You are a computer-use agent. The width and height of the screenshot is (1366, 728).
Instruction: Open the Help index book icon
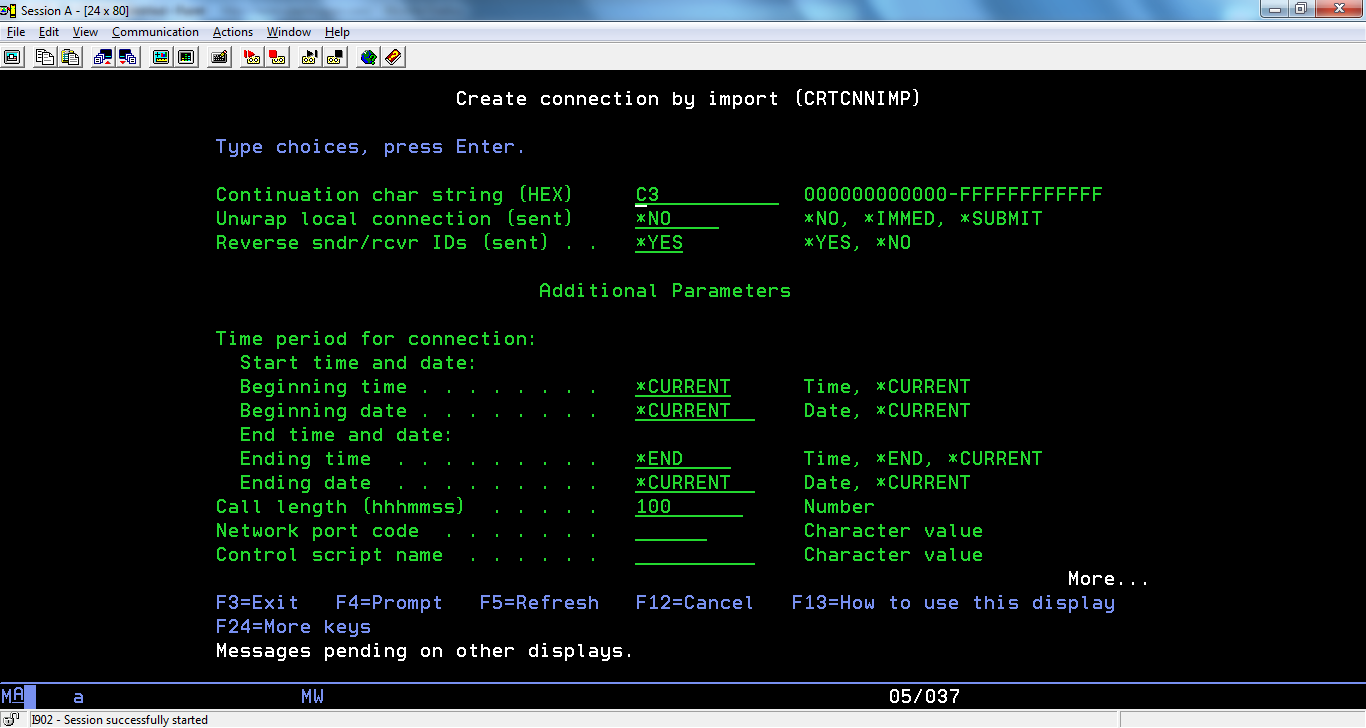393,57
